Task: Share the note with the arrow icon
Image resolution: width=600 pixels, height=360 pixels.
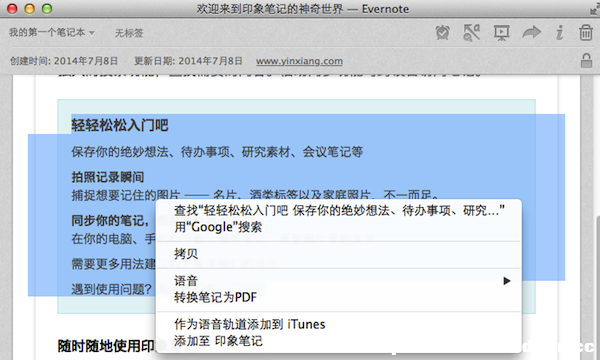Action: [532, 32]
